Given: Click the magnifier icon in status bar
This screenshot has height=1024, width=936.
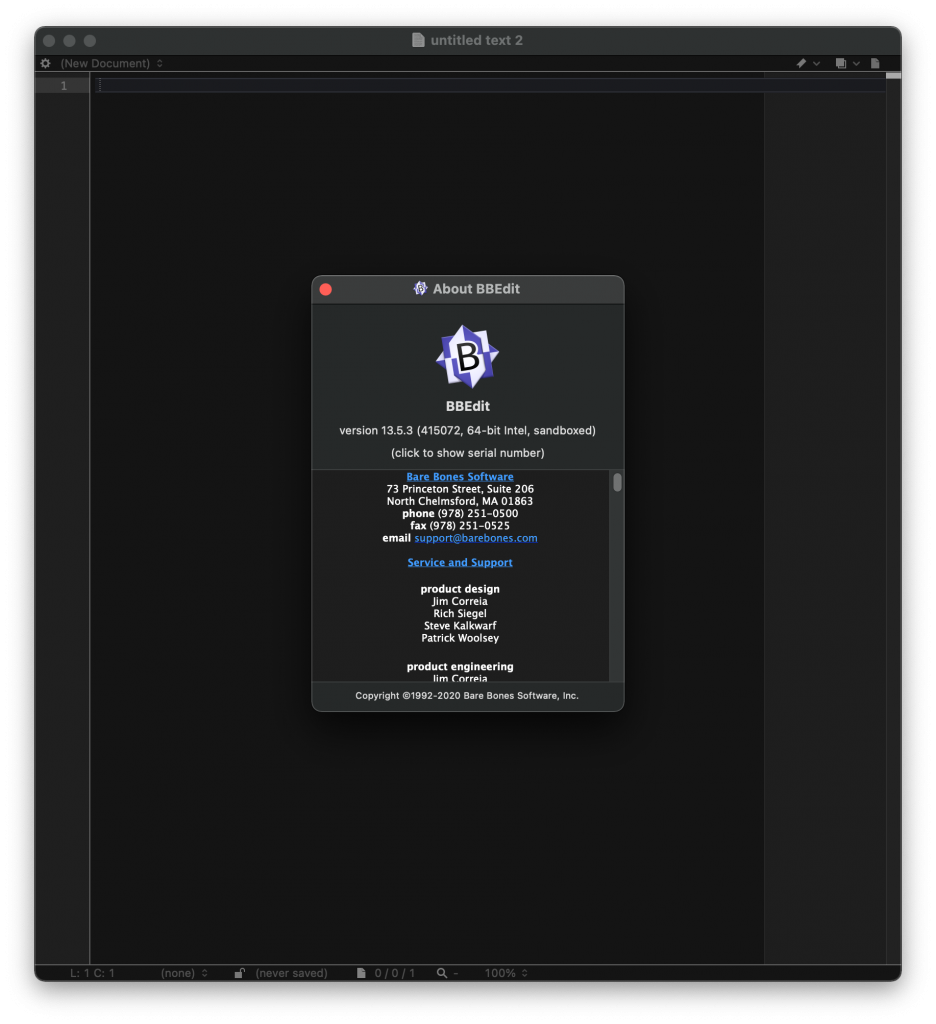Looking at the screenshot, I should point(442,973).
